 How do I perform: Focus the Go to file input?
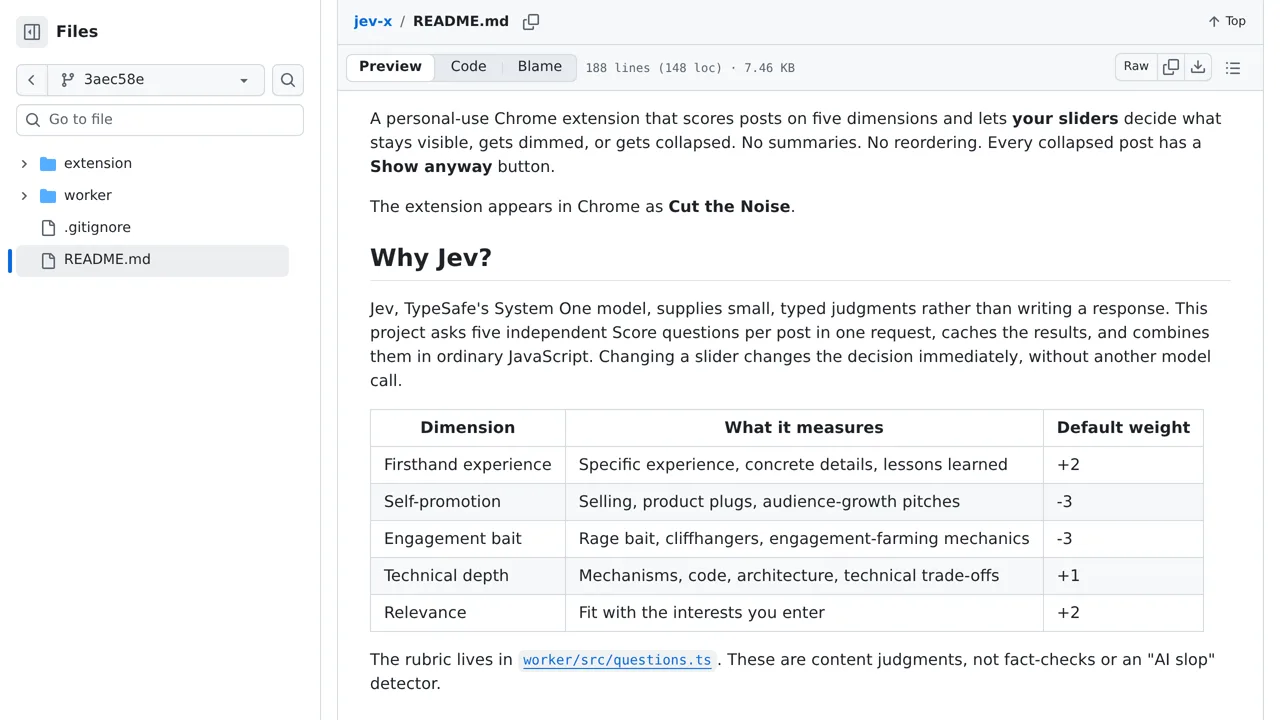[160, 120]
